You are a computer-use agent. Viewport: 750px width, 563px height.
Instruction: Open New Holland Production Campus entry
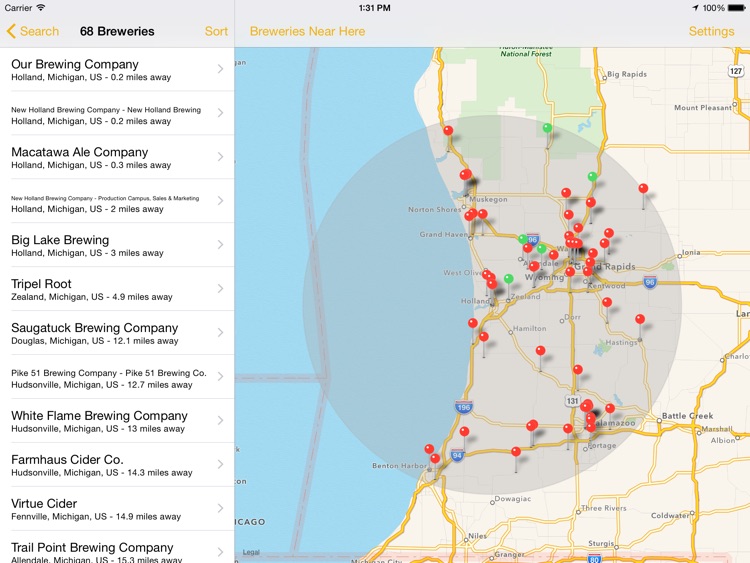coord(117,201)
